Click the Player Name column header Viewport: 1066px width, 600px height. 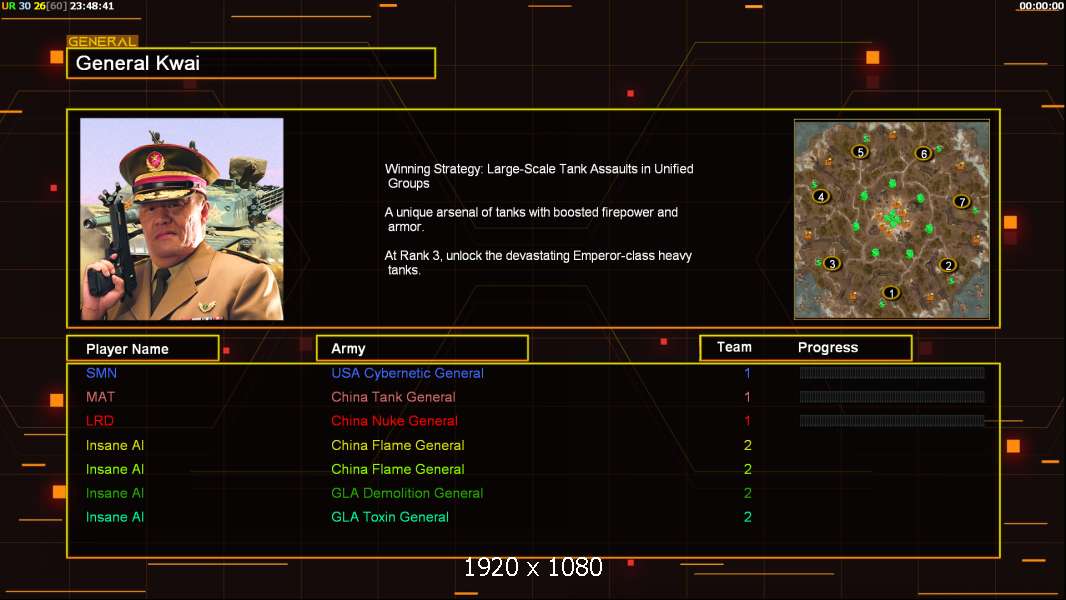point(143,349)
